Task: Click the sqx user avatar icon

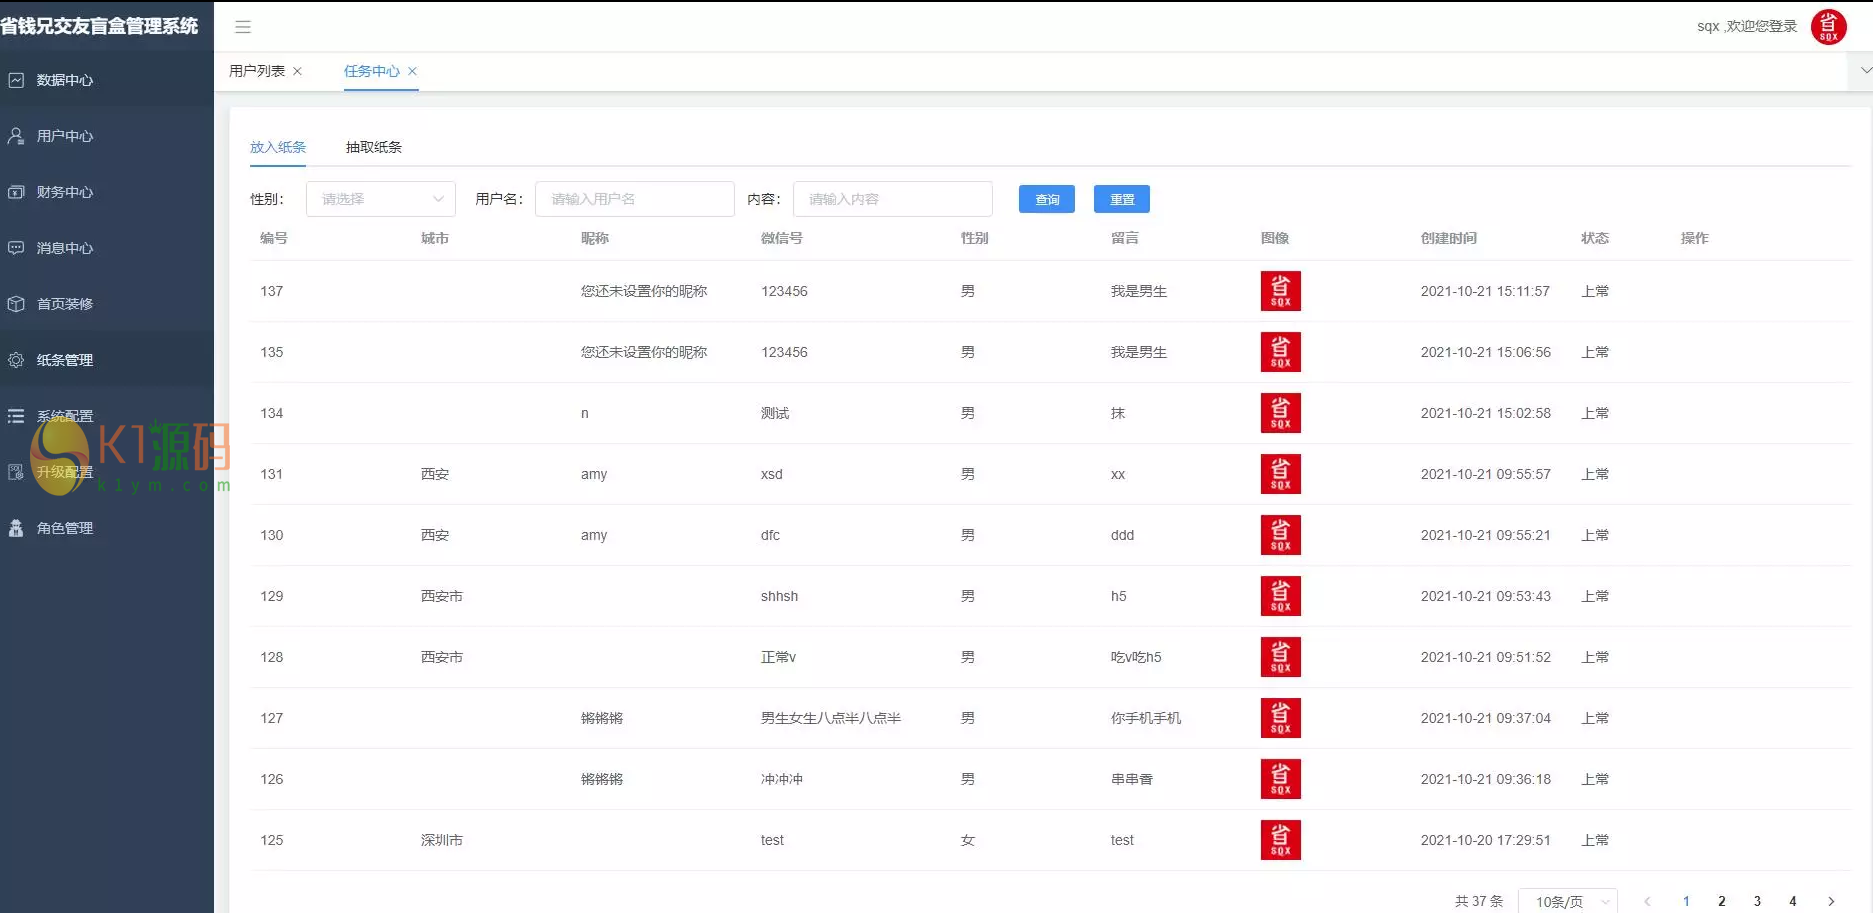Action: click(x=1828, y=27)
